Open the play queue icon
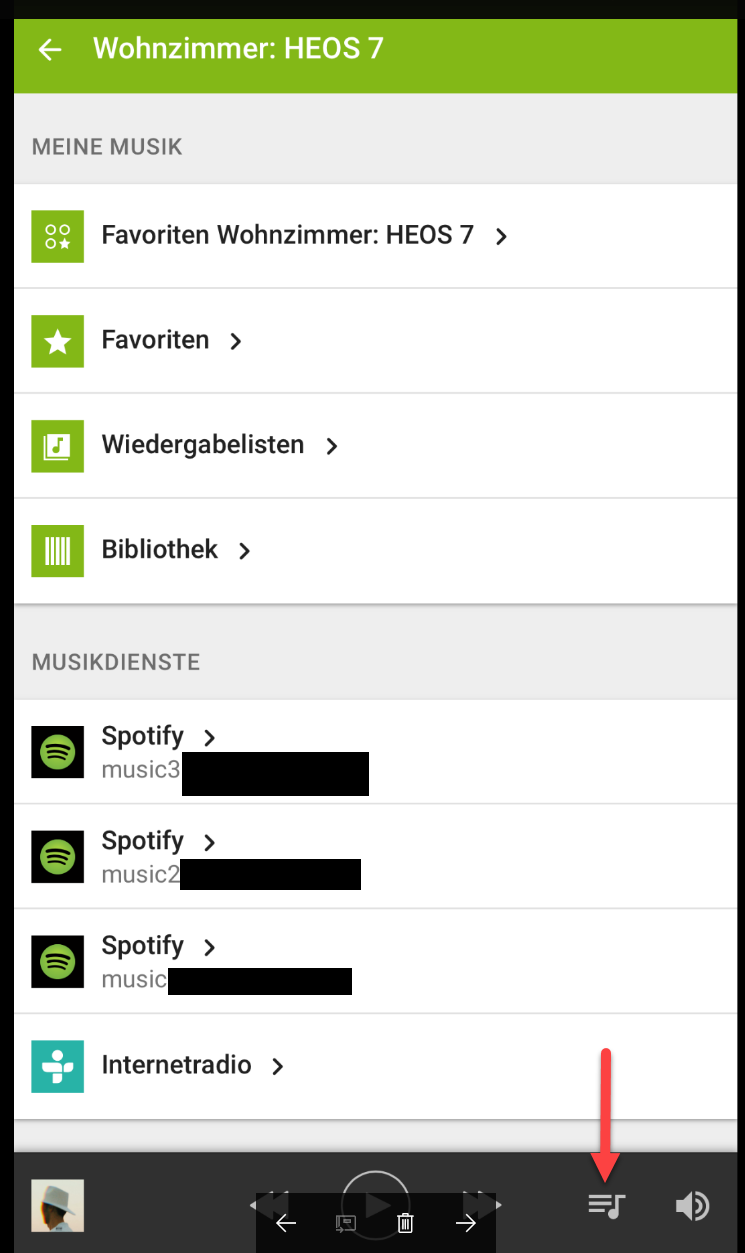 (606, 1205)
